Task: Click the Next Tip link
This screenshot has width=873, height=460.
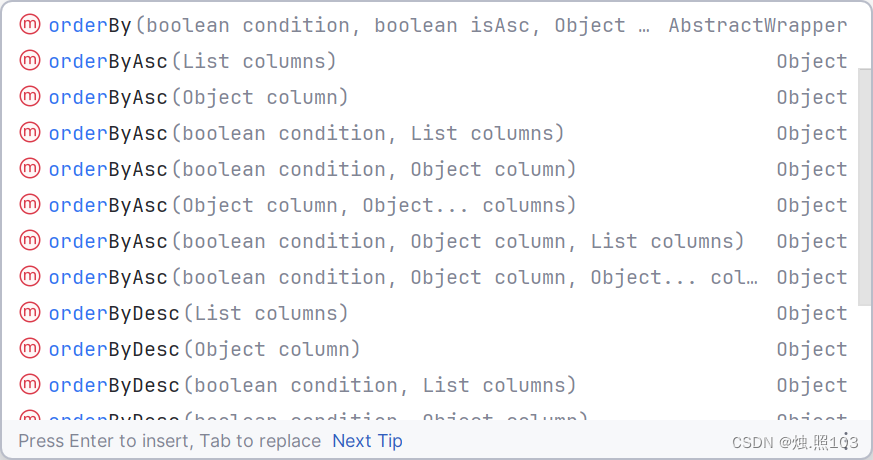Action: click(367, 441)
